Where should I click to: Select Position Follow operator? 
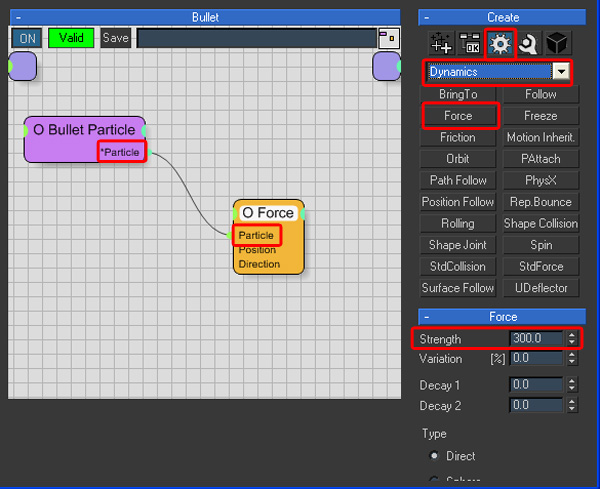[x=458, y=202]
